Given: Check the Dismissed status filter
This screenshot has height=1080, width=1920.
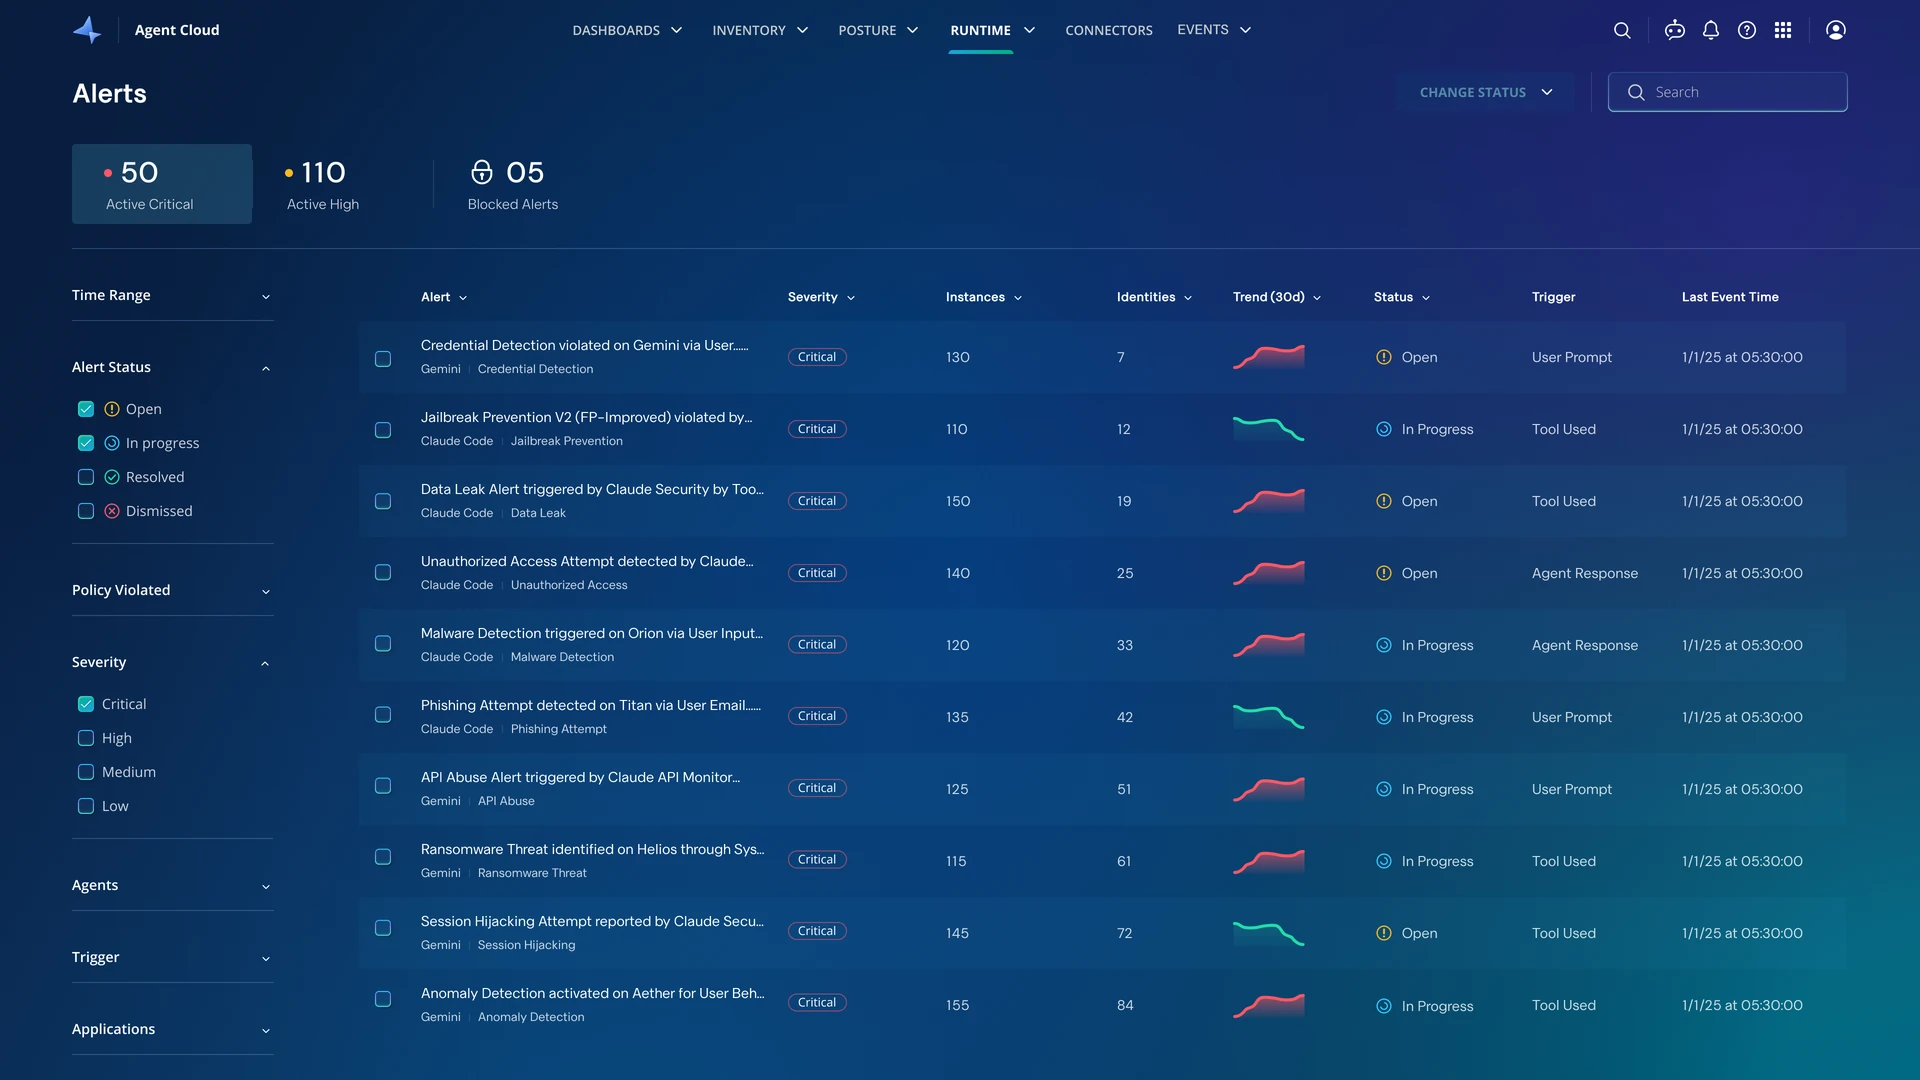Looking at the screenshot, I should 86,511.
